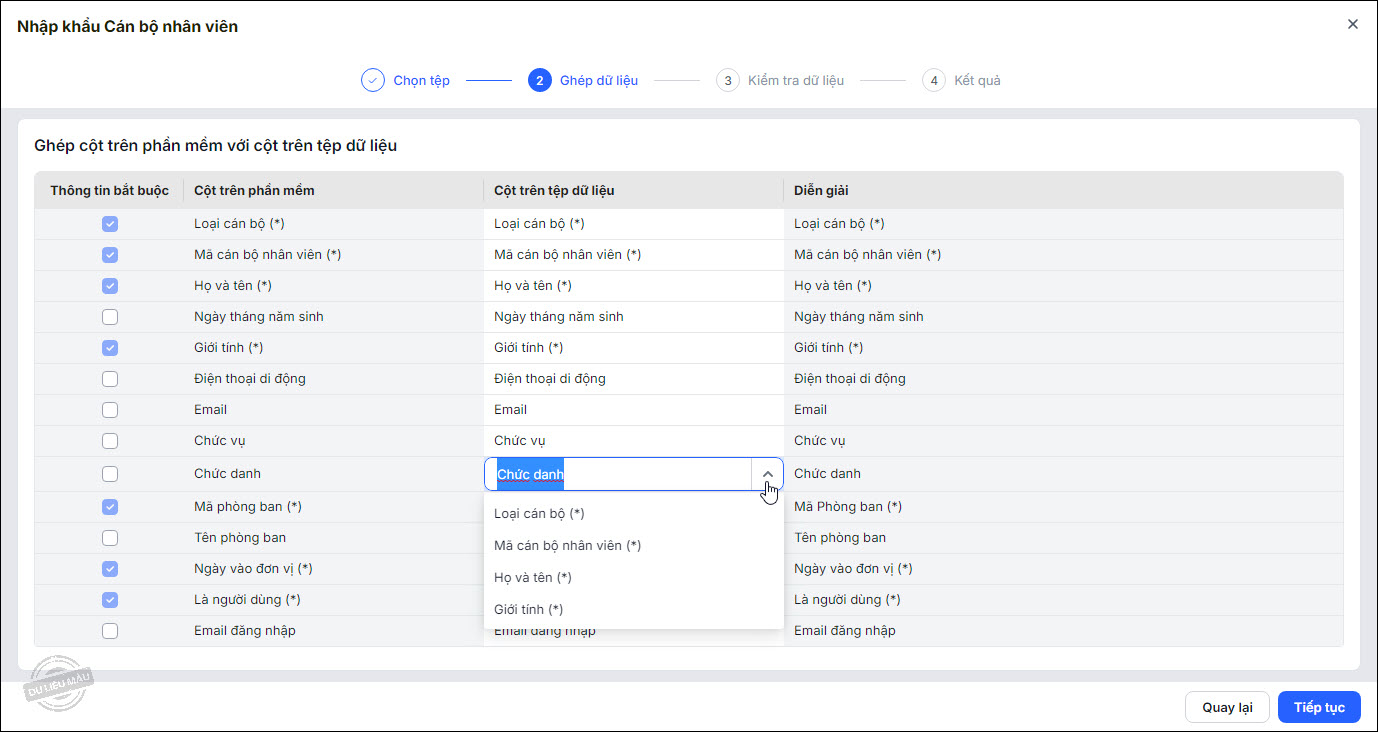The image size is (1378, 732).
Task: Click the Quay lại button
Action: coord(1227,707)
